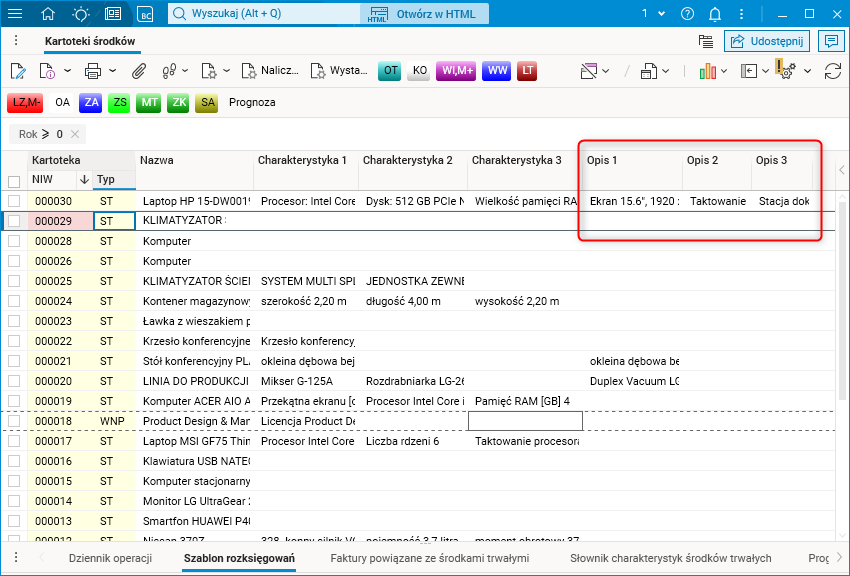Image resolution: width=850 pixels, height=576 pixels.
Task: Click the teal OT button
Action: click(x=390, y=71)
